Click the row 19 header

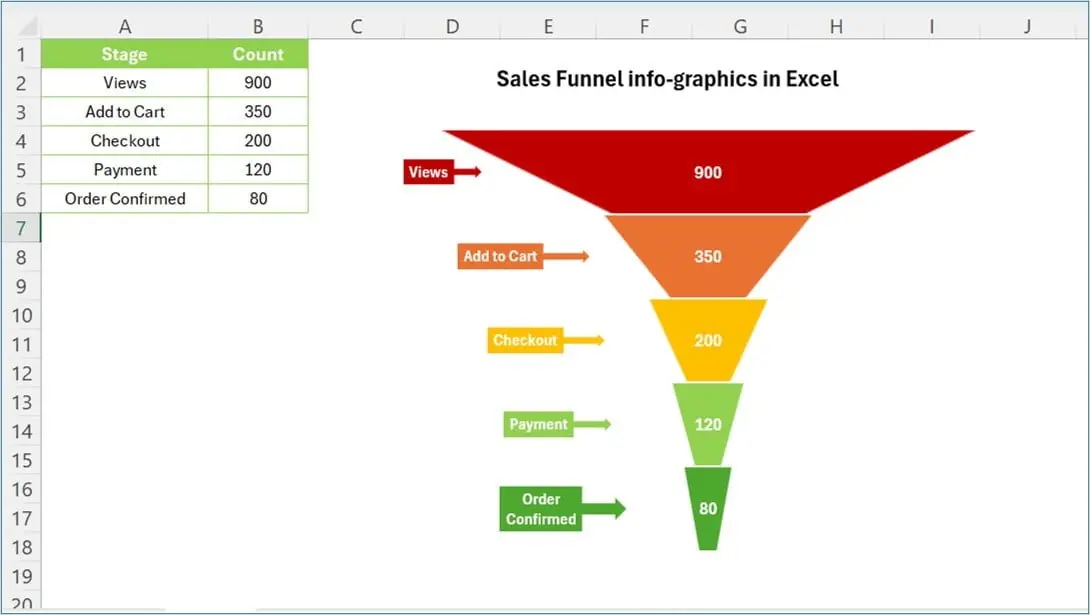(x=21, y=576)
